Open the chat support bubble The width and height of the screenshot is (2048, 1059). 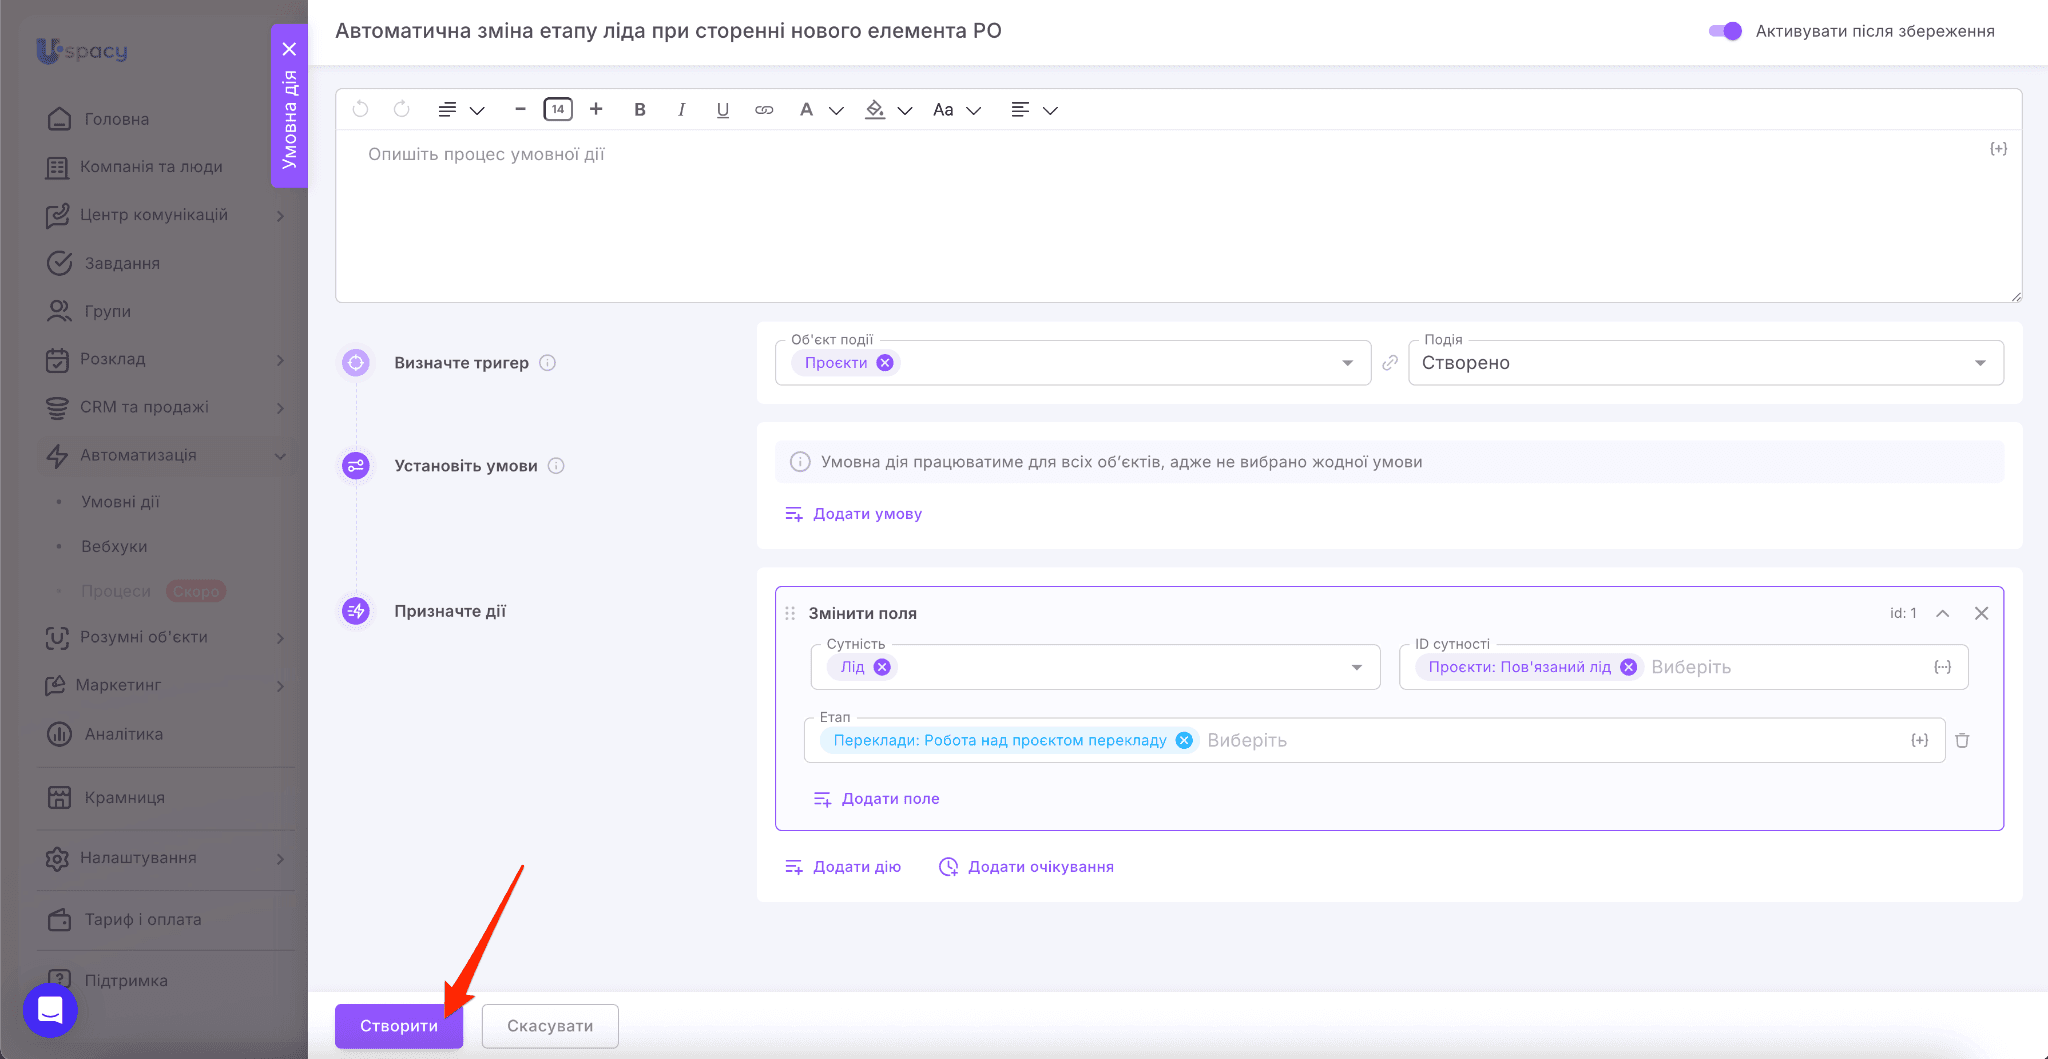[50, 1010]
